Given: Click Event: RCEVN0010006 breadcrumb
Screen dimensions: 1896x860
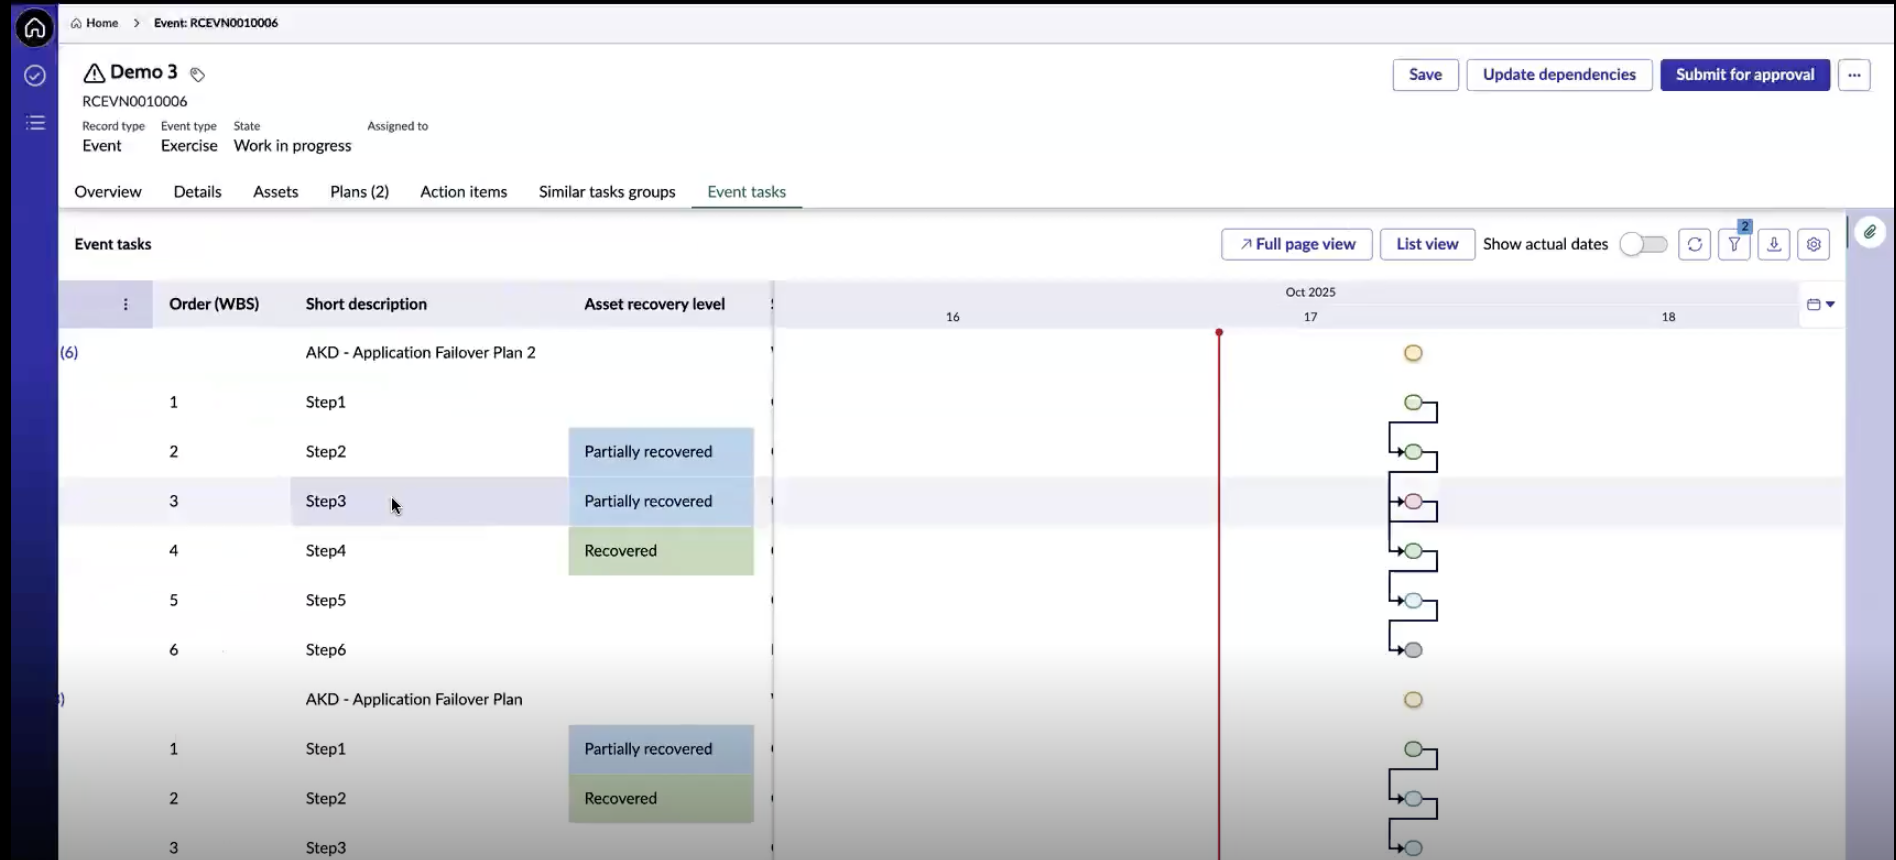Looking at the screenshot, I should [216, 23].
